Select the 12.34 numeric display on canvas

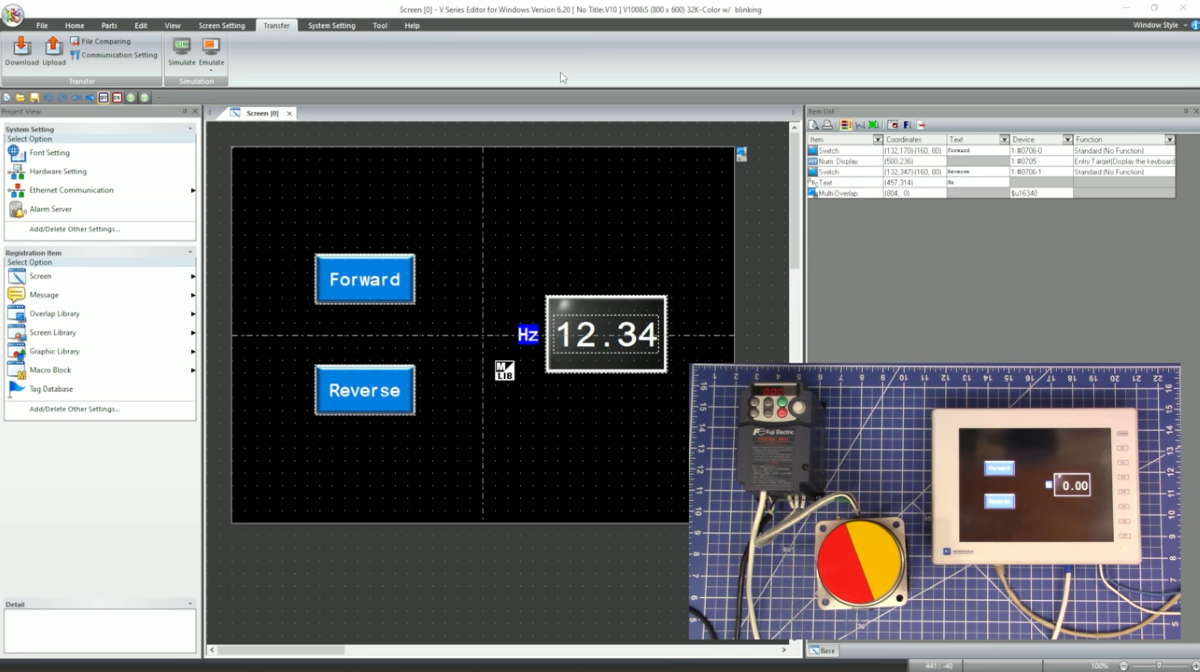[x=606, y=334]
